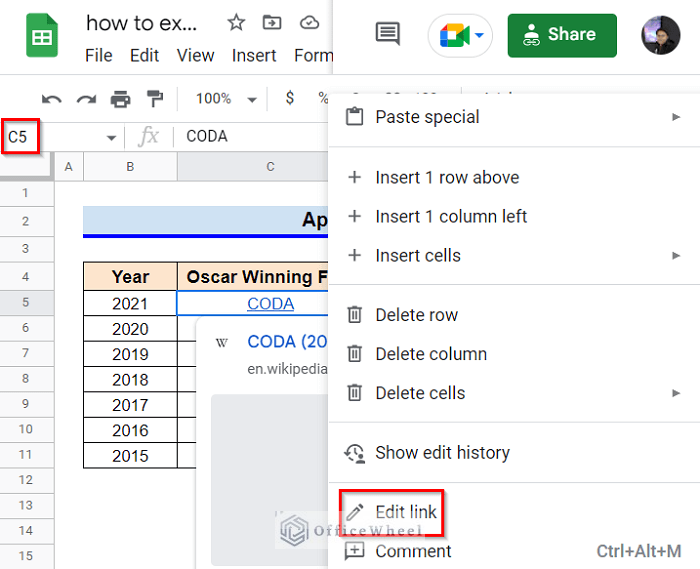Click the undo arrow icon
Viewport: 700px width, 569px height.
[52, 99]
